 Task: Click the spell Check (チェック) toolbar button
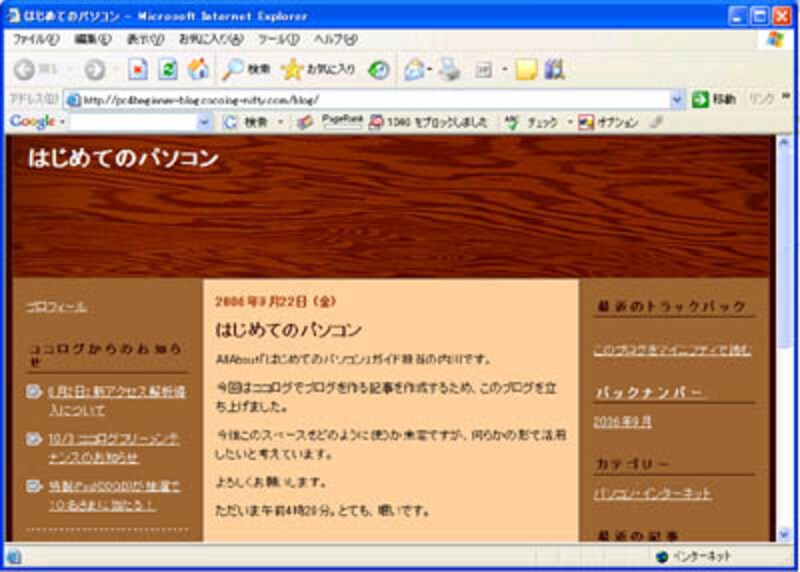(x=531, y=122)
